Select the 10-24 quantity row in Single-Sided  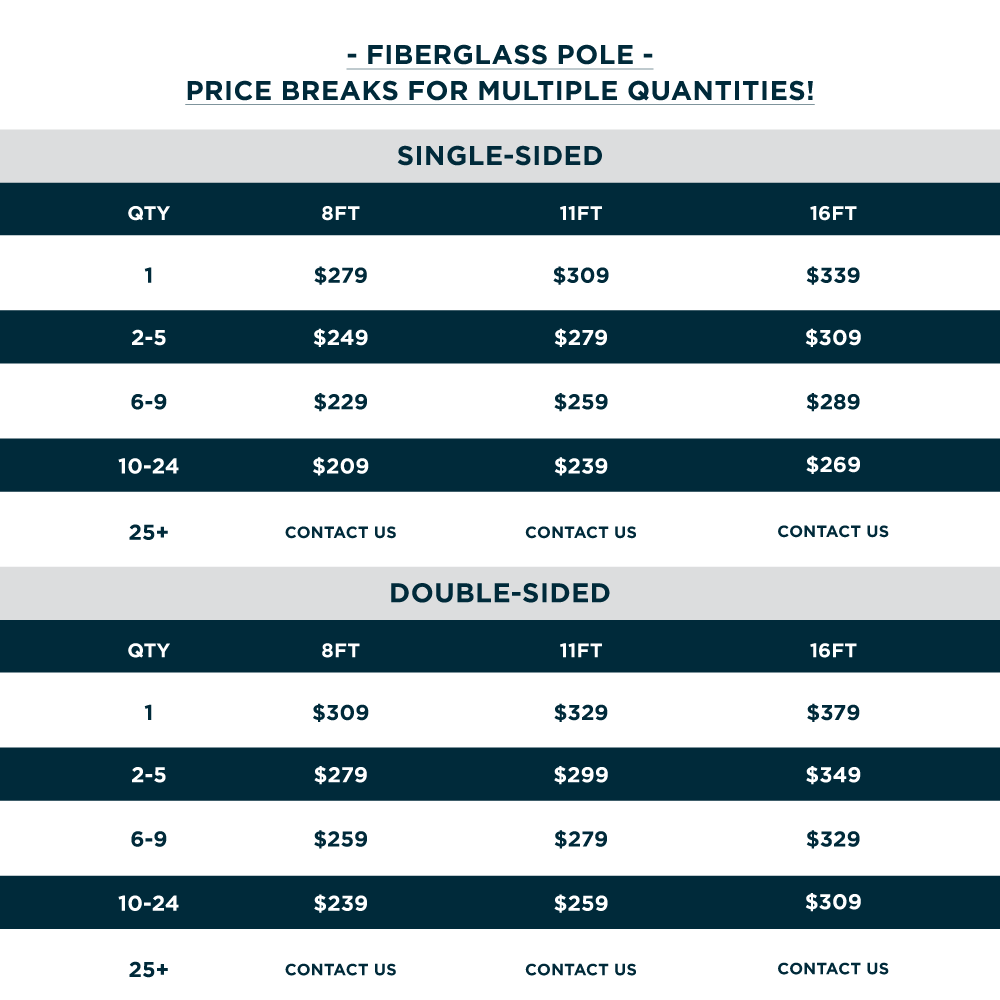coord(148,466)
